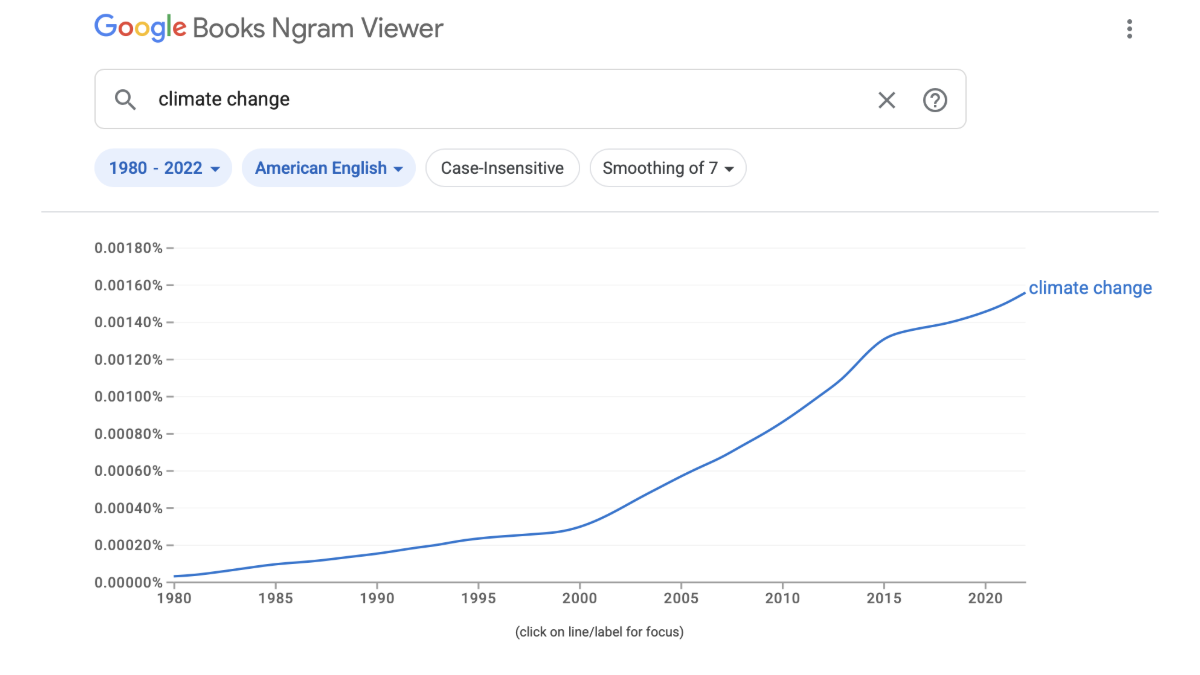Image resolution: width=1200 pixels, height=675 pixels.
Task: Click the Google Books Ngram Viewer logo
Action: point(269,29)
